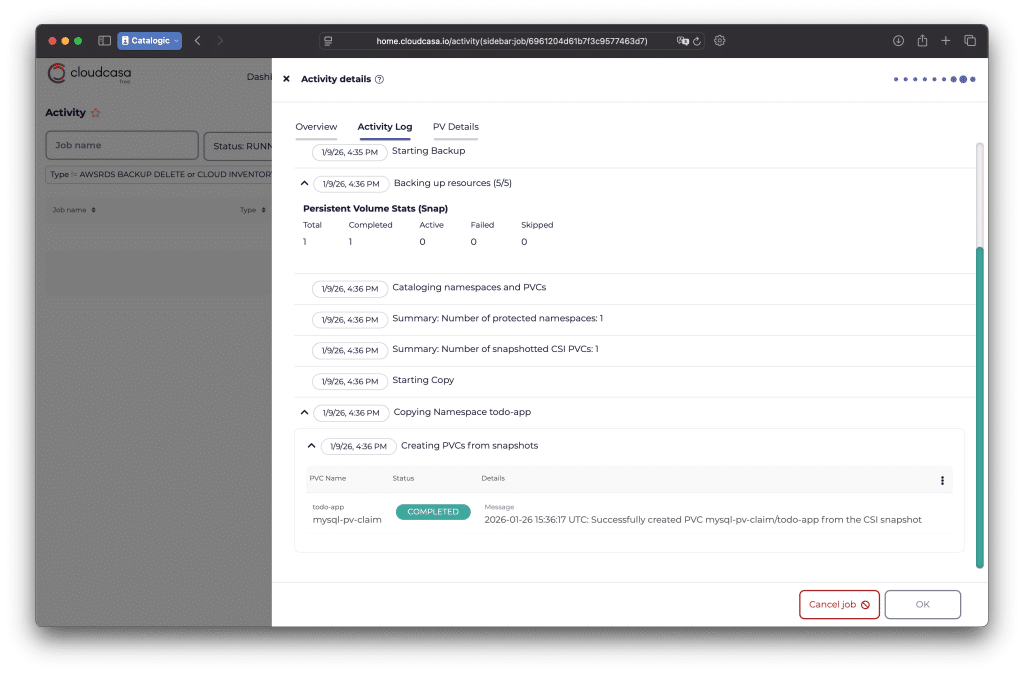
Task: Show Safari tab overview icon
Action: (x=970, y=41)
